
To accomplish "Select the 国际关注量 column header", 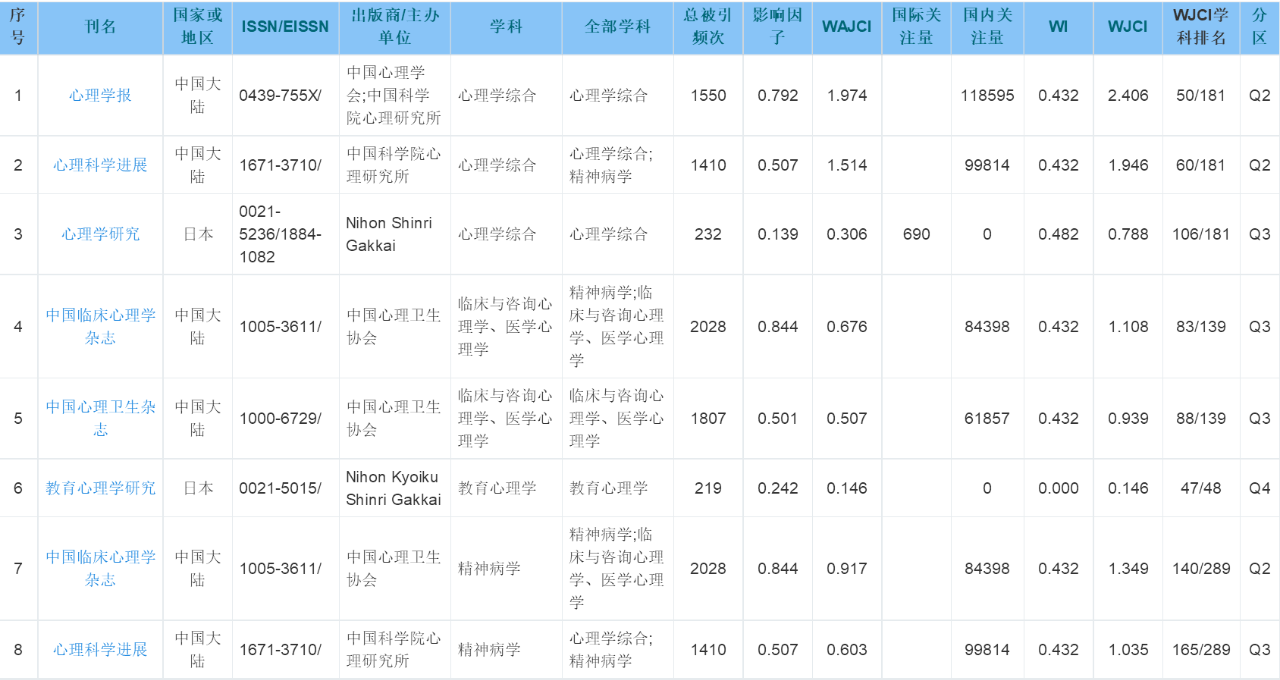I will [916, 27].
